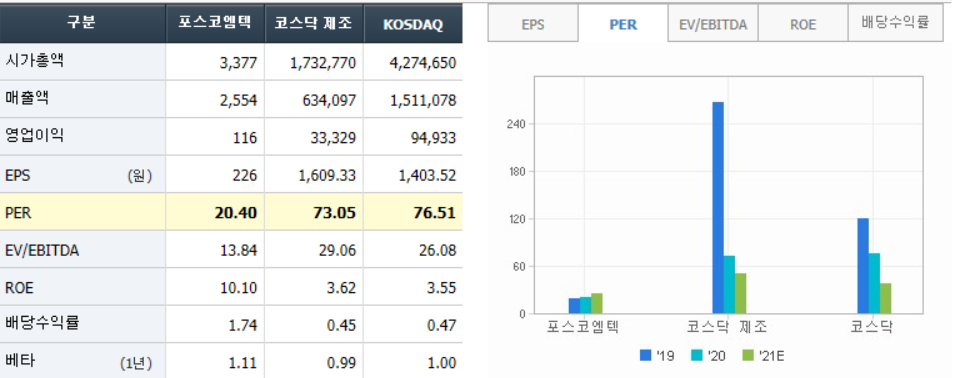Screen dimensions: 953x378
Task: Click the 2,554 revenue value
Action: (238, 100)
